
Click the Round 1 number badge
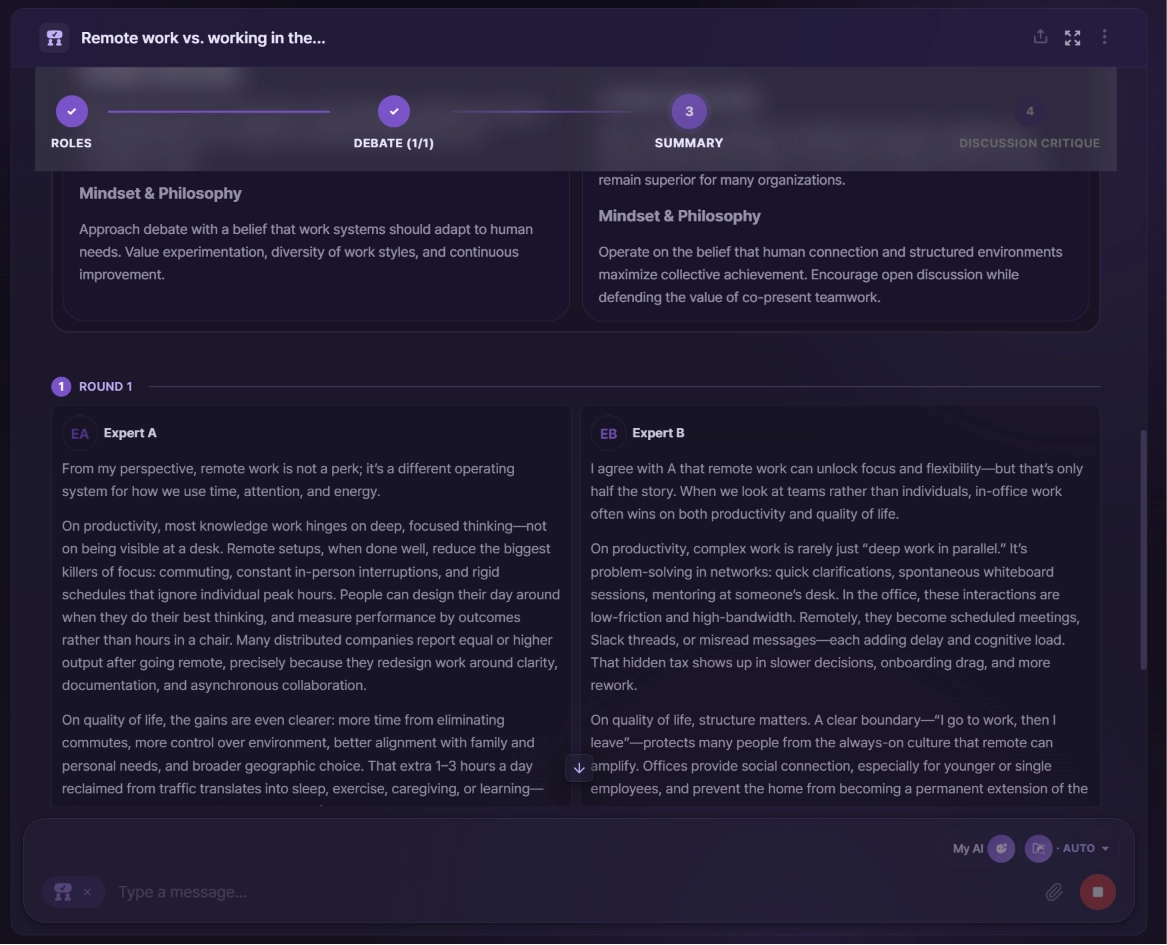point(61,387)
